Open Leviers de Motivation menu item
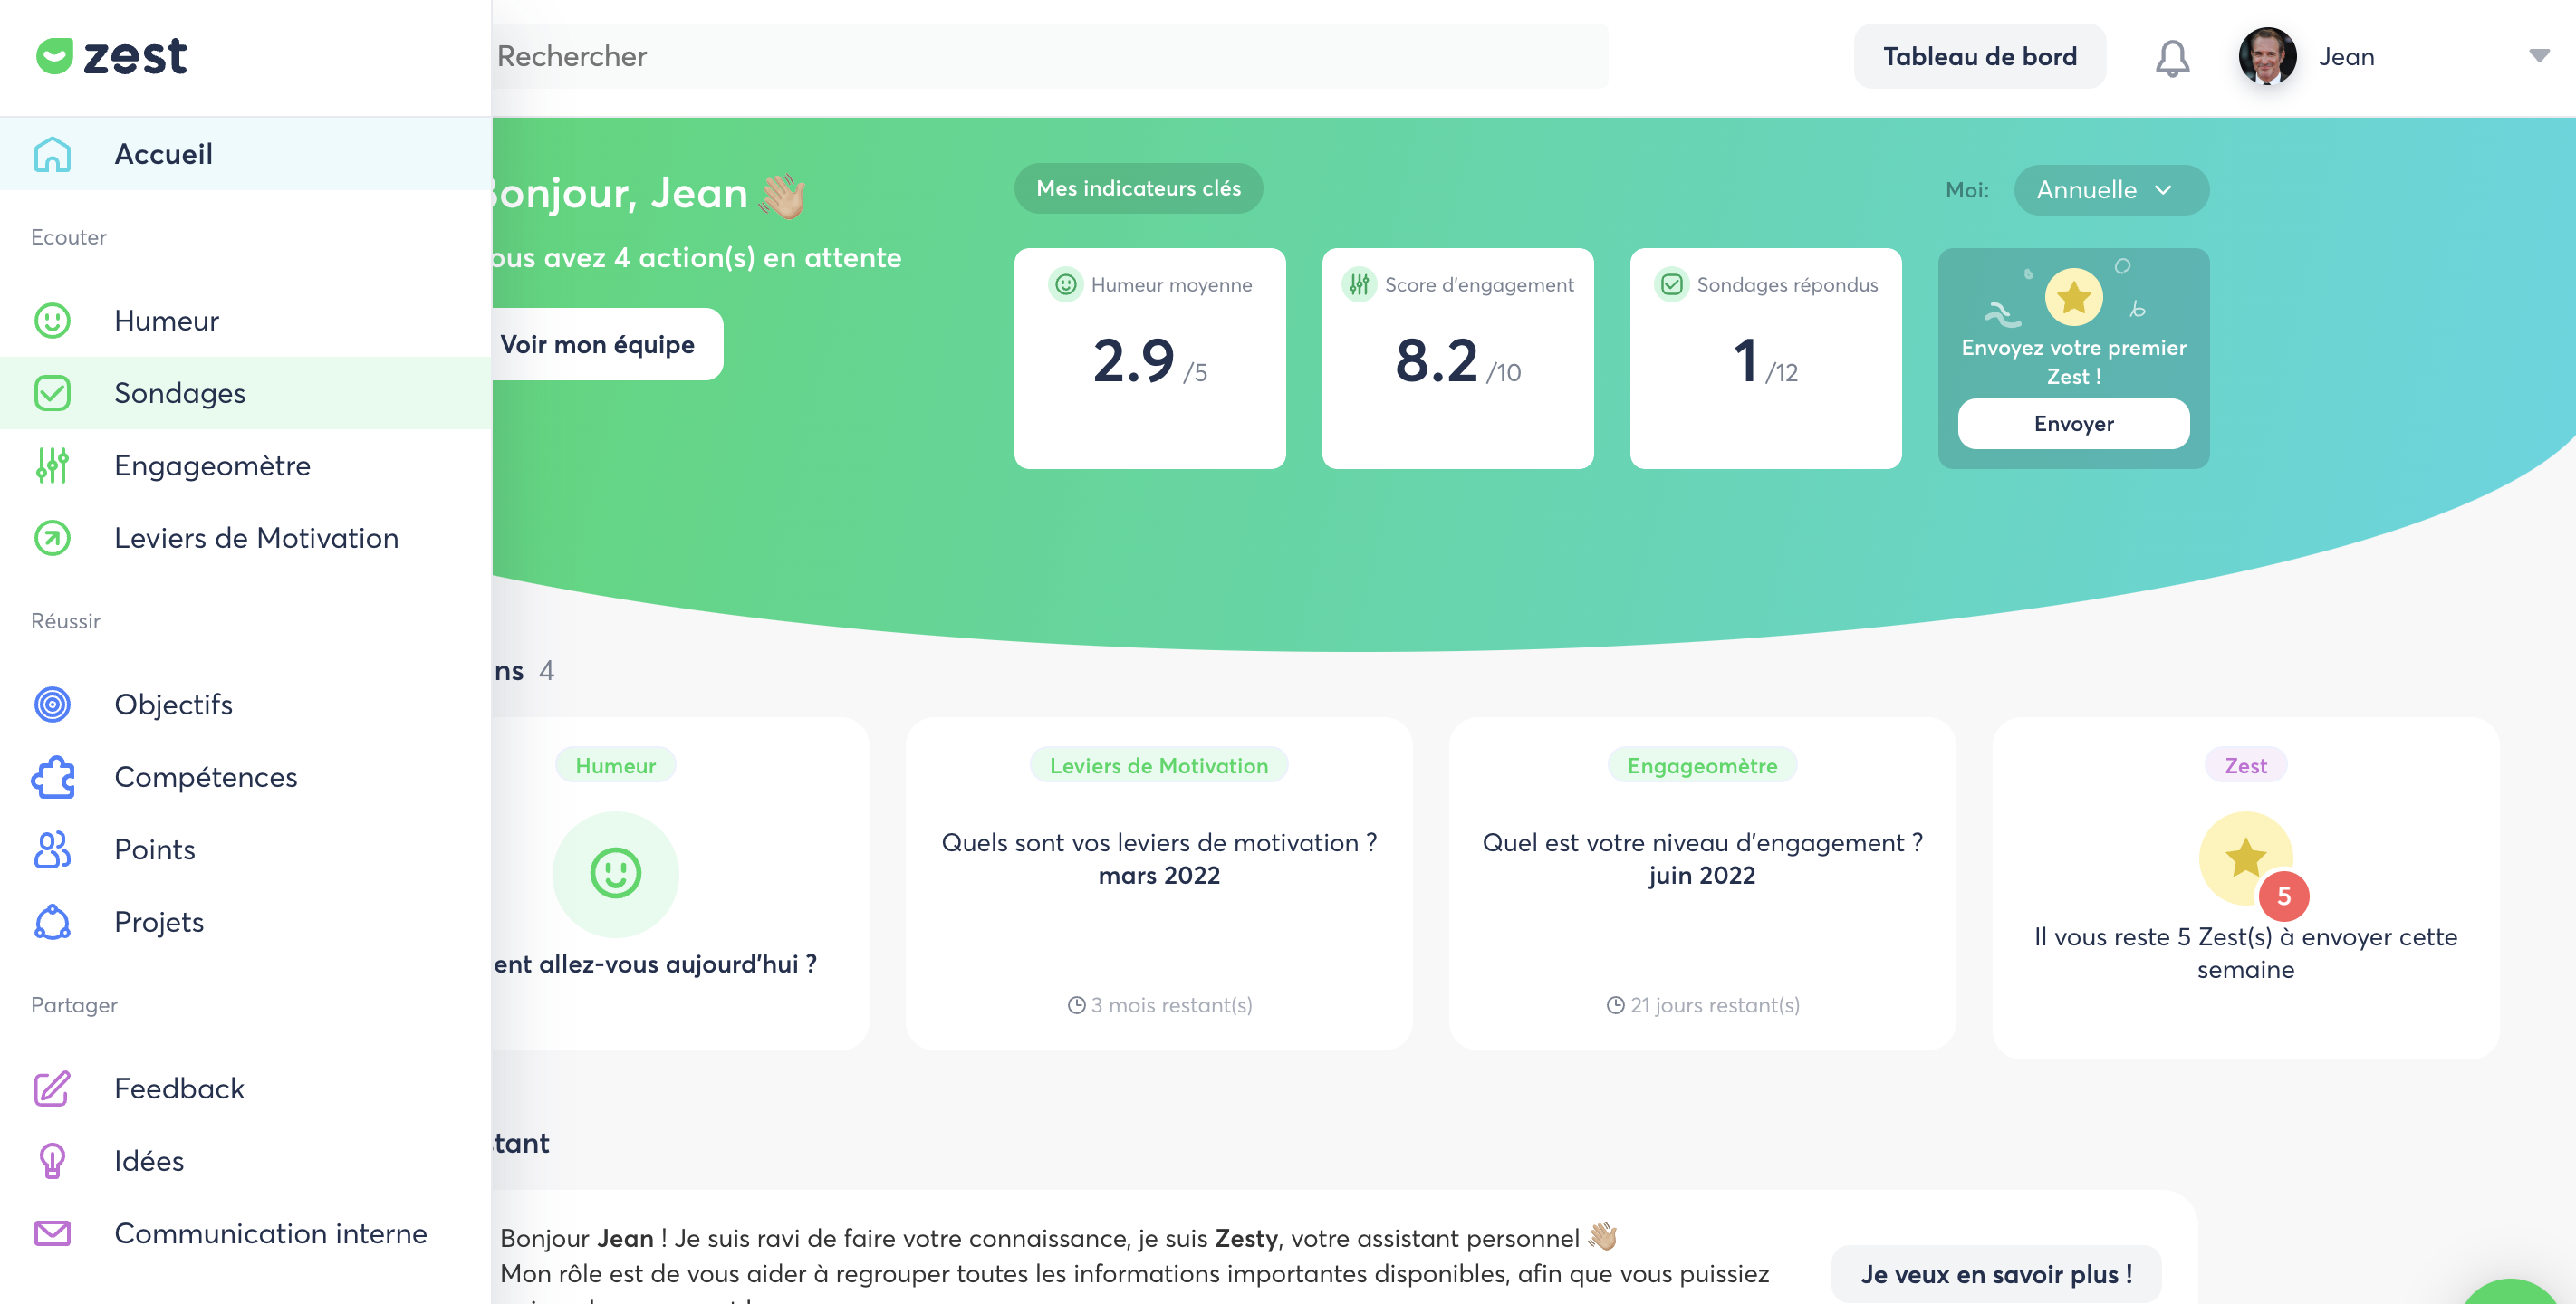 [x=256, y=538]
